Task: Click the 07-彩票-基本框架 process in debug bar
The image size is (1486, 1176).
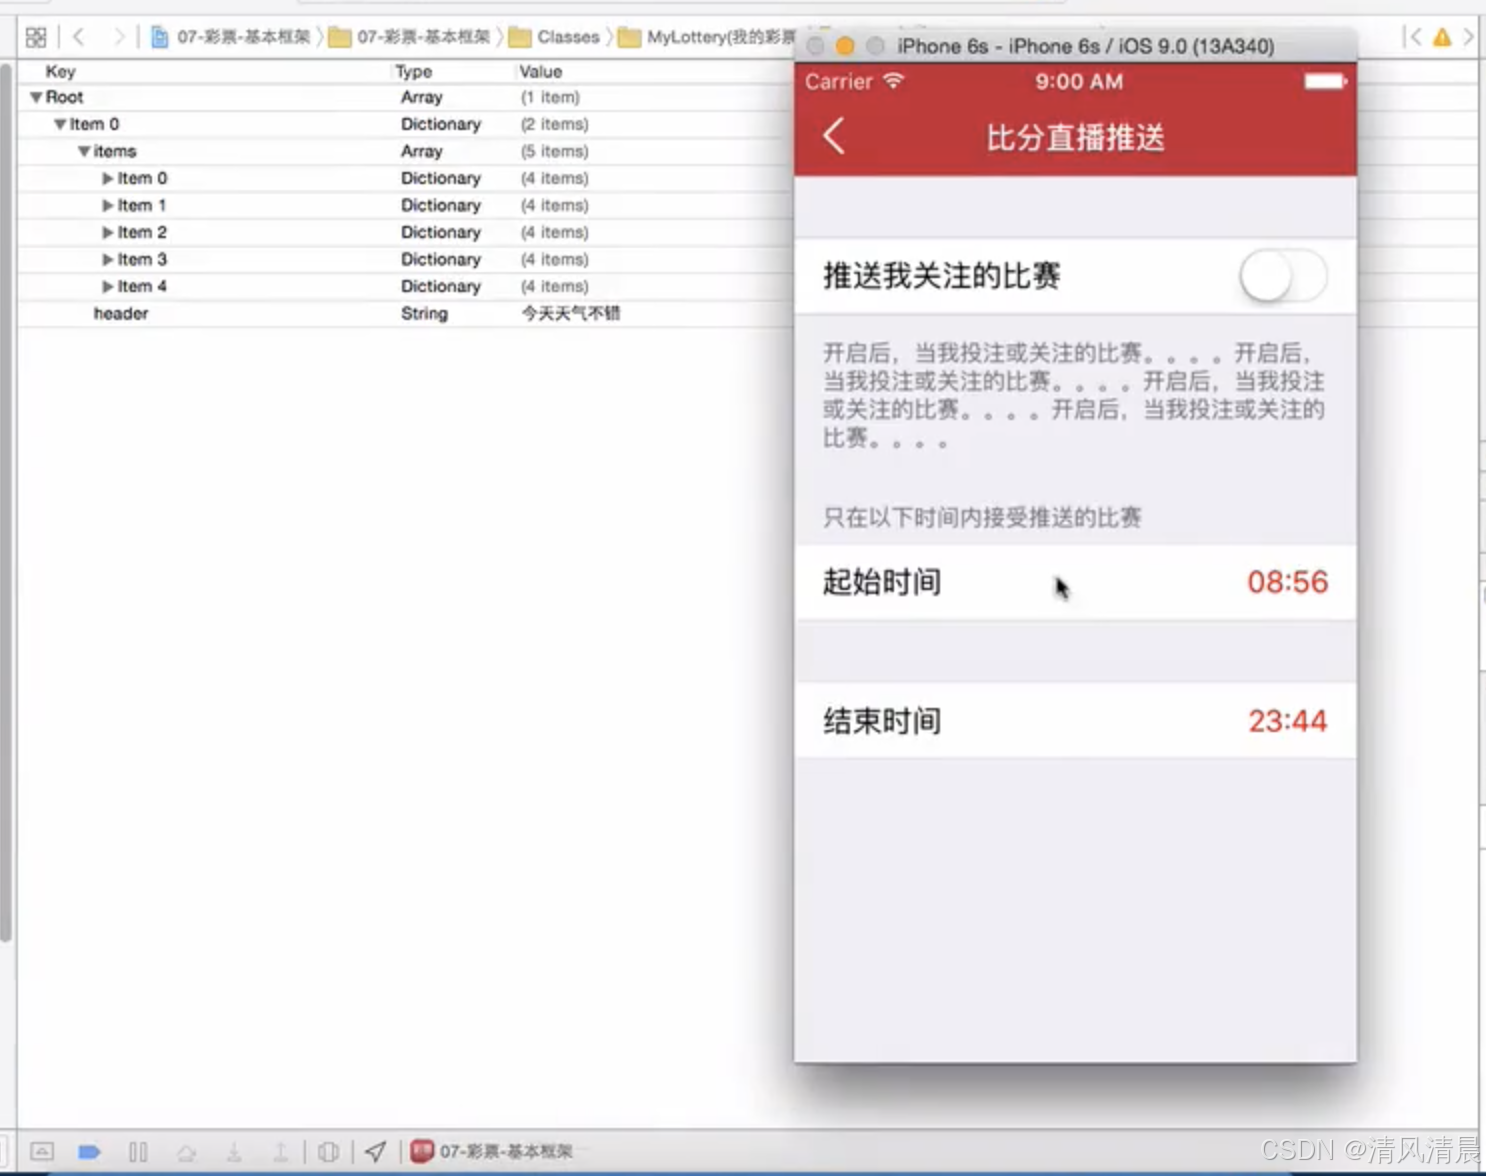Action: [493, 1151]
